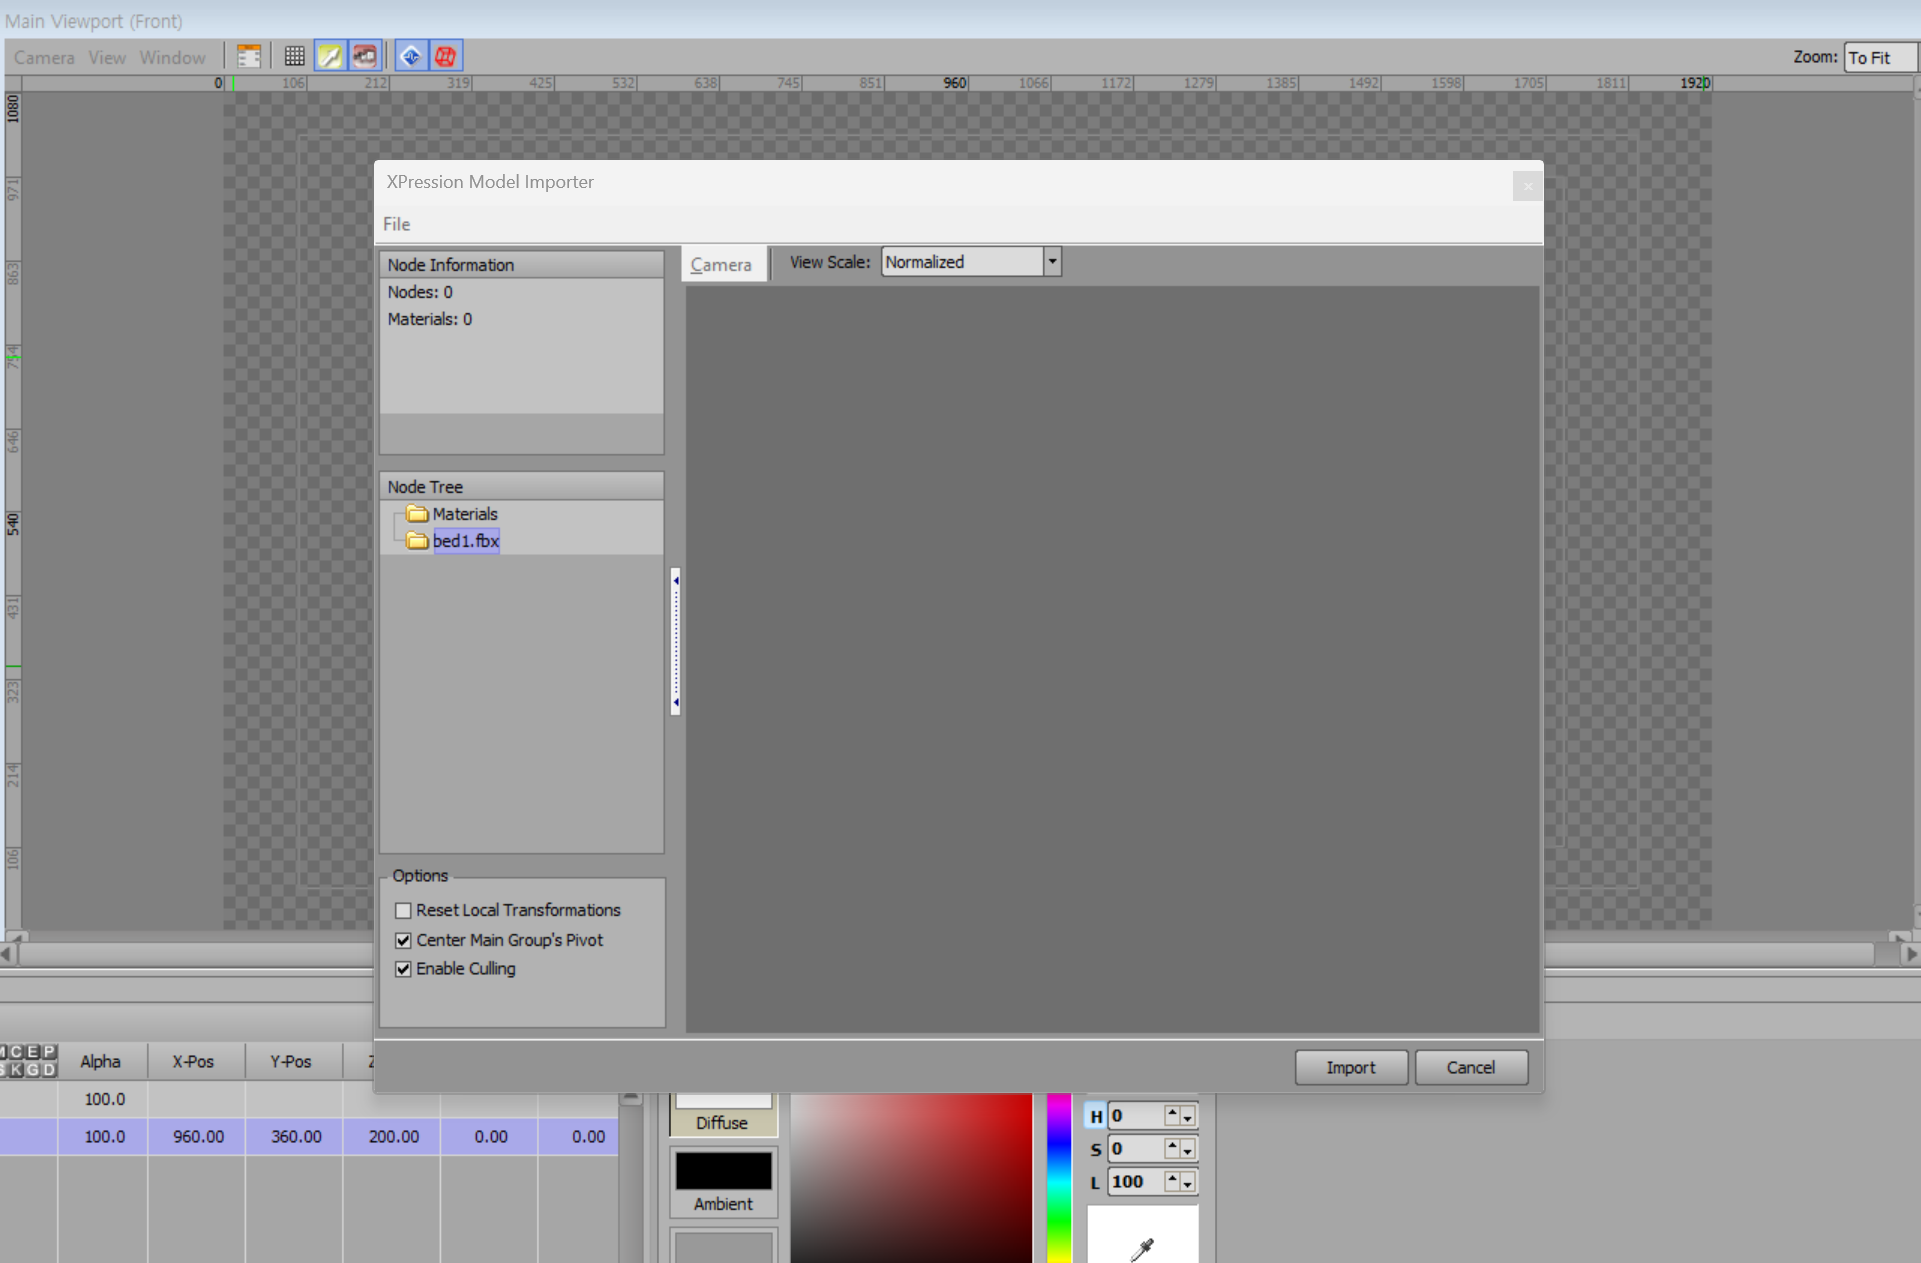Click the Cancel button
This screenshot has width=1921, height=1263.
(x=1470, y=1067)
